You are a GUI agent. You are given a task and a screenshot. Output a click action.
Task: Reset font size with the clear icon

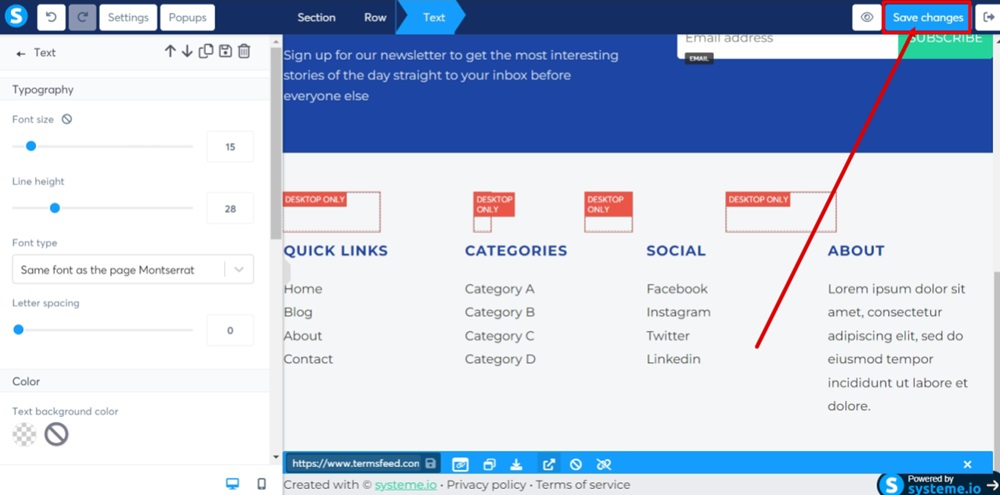pos(67,119)
